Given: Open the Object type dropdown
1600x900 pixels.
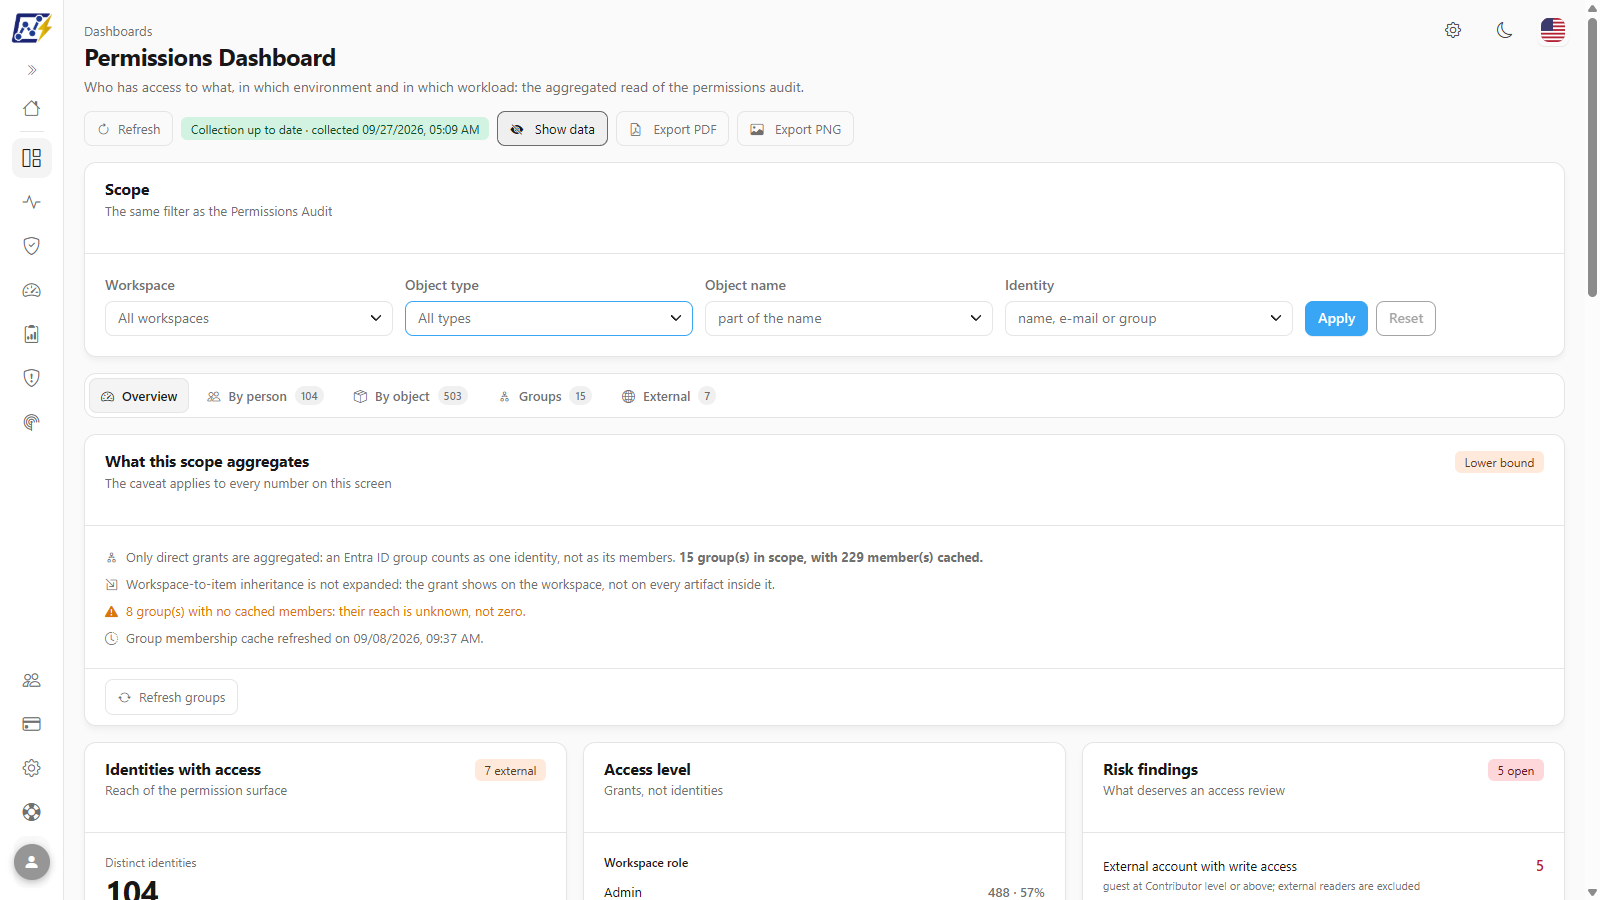Looking at the screenshot, I should (x=549, y=318).
